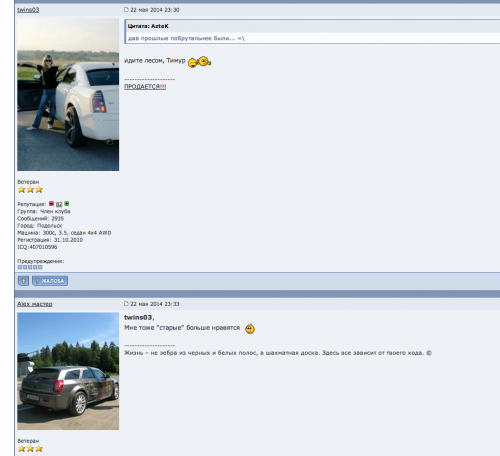
Task: Click post icon beside 23:30 timestamp
Action: point(126,10)
